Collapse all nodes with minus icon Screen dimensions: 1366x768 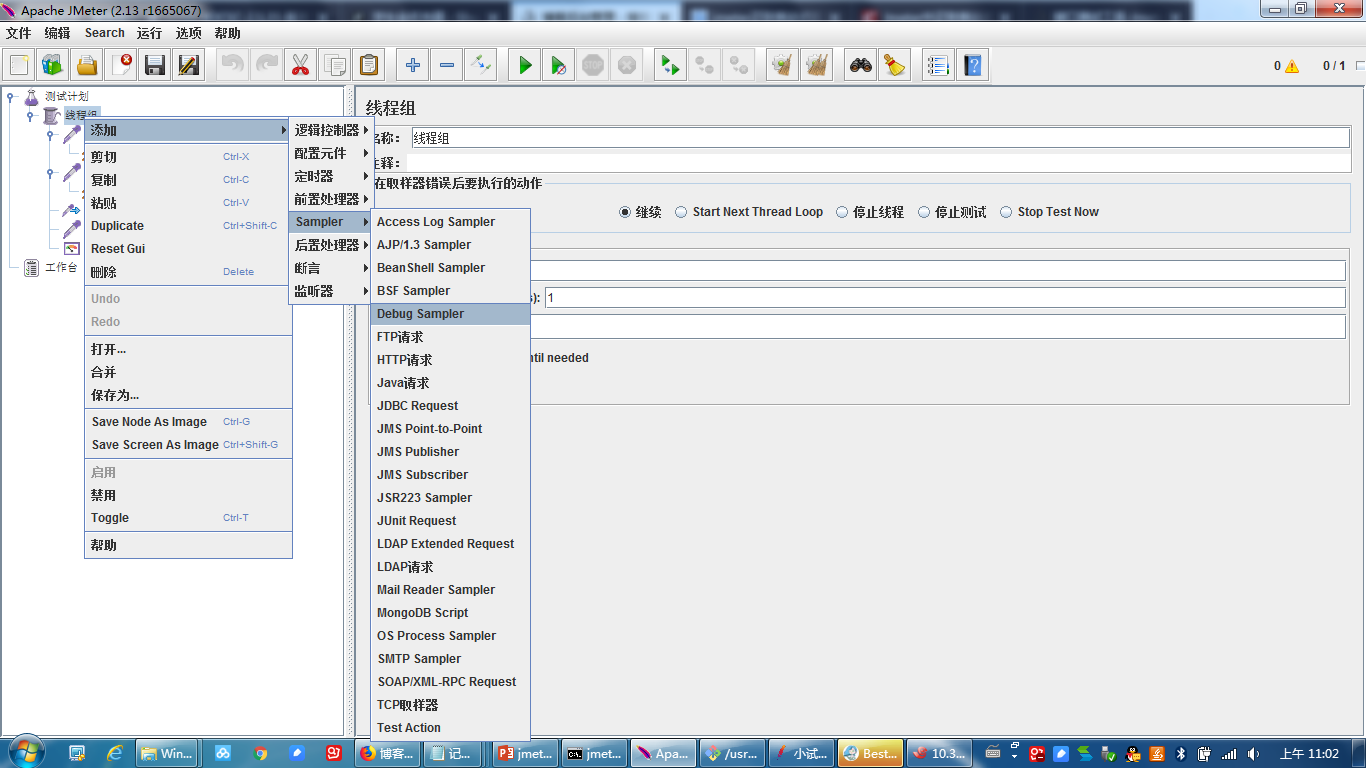pos(446,65)
